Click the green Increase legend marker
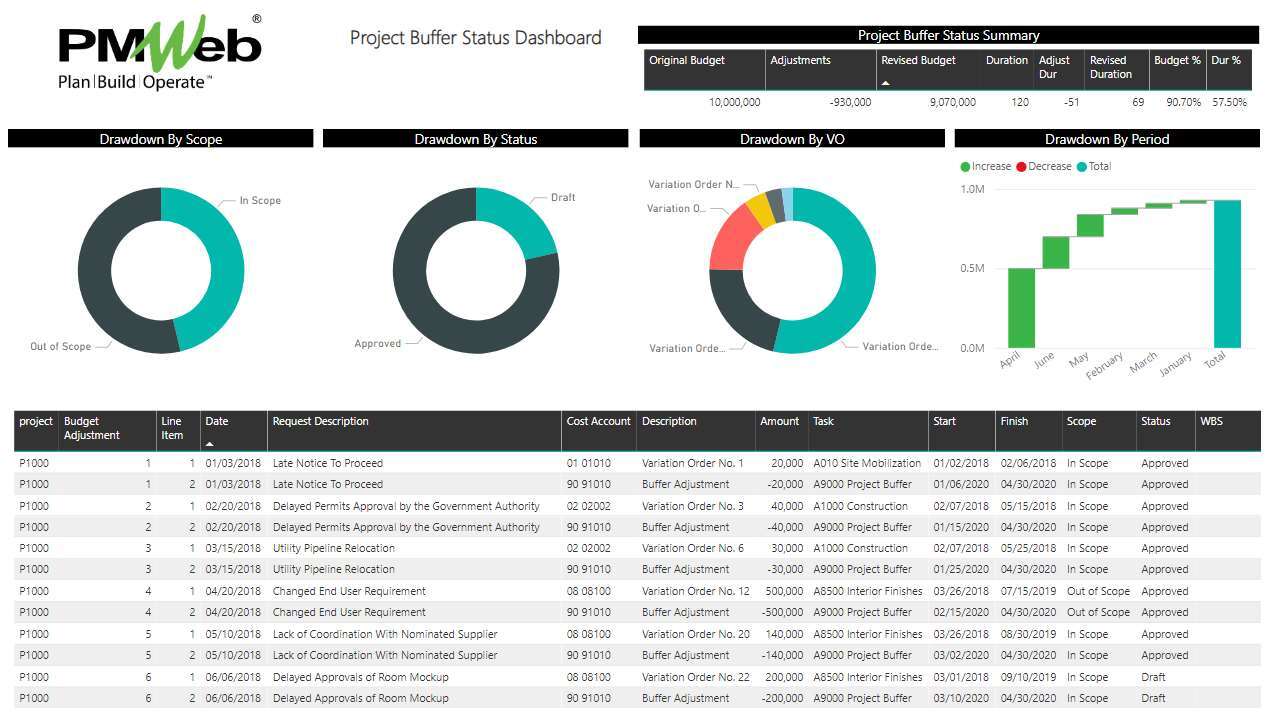 pos(965,167)
